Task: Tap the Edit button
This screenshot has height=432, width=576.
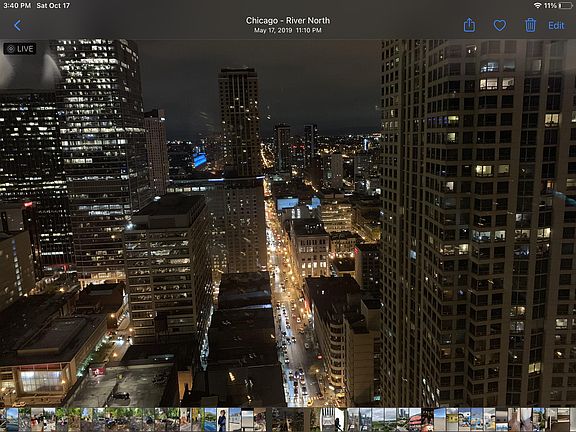Action: click(556, 25)
